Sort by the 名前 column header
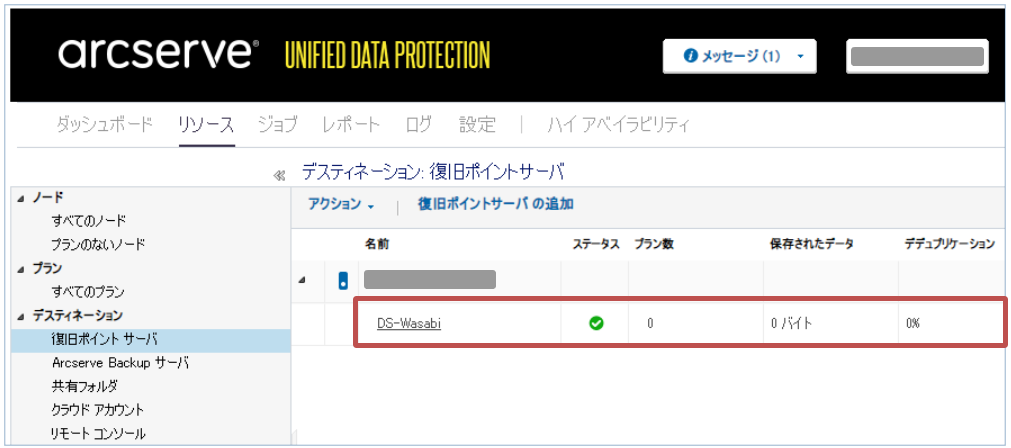Viewport: 1011px width, 448px height. 377,244
